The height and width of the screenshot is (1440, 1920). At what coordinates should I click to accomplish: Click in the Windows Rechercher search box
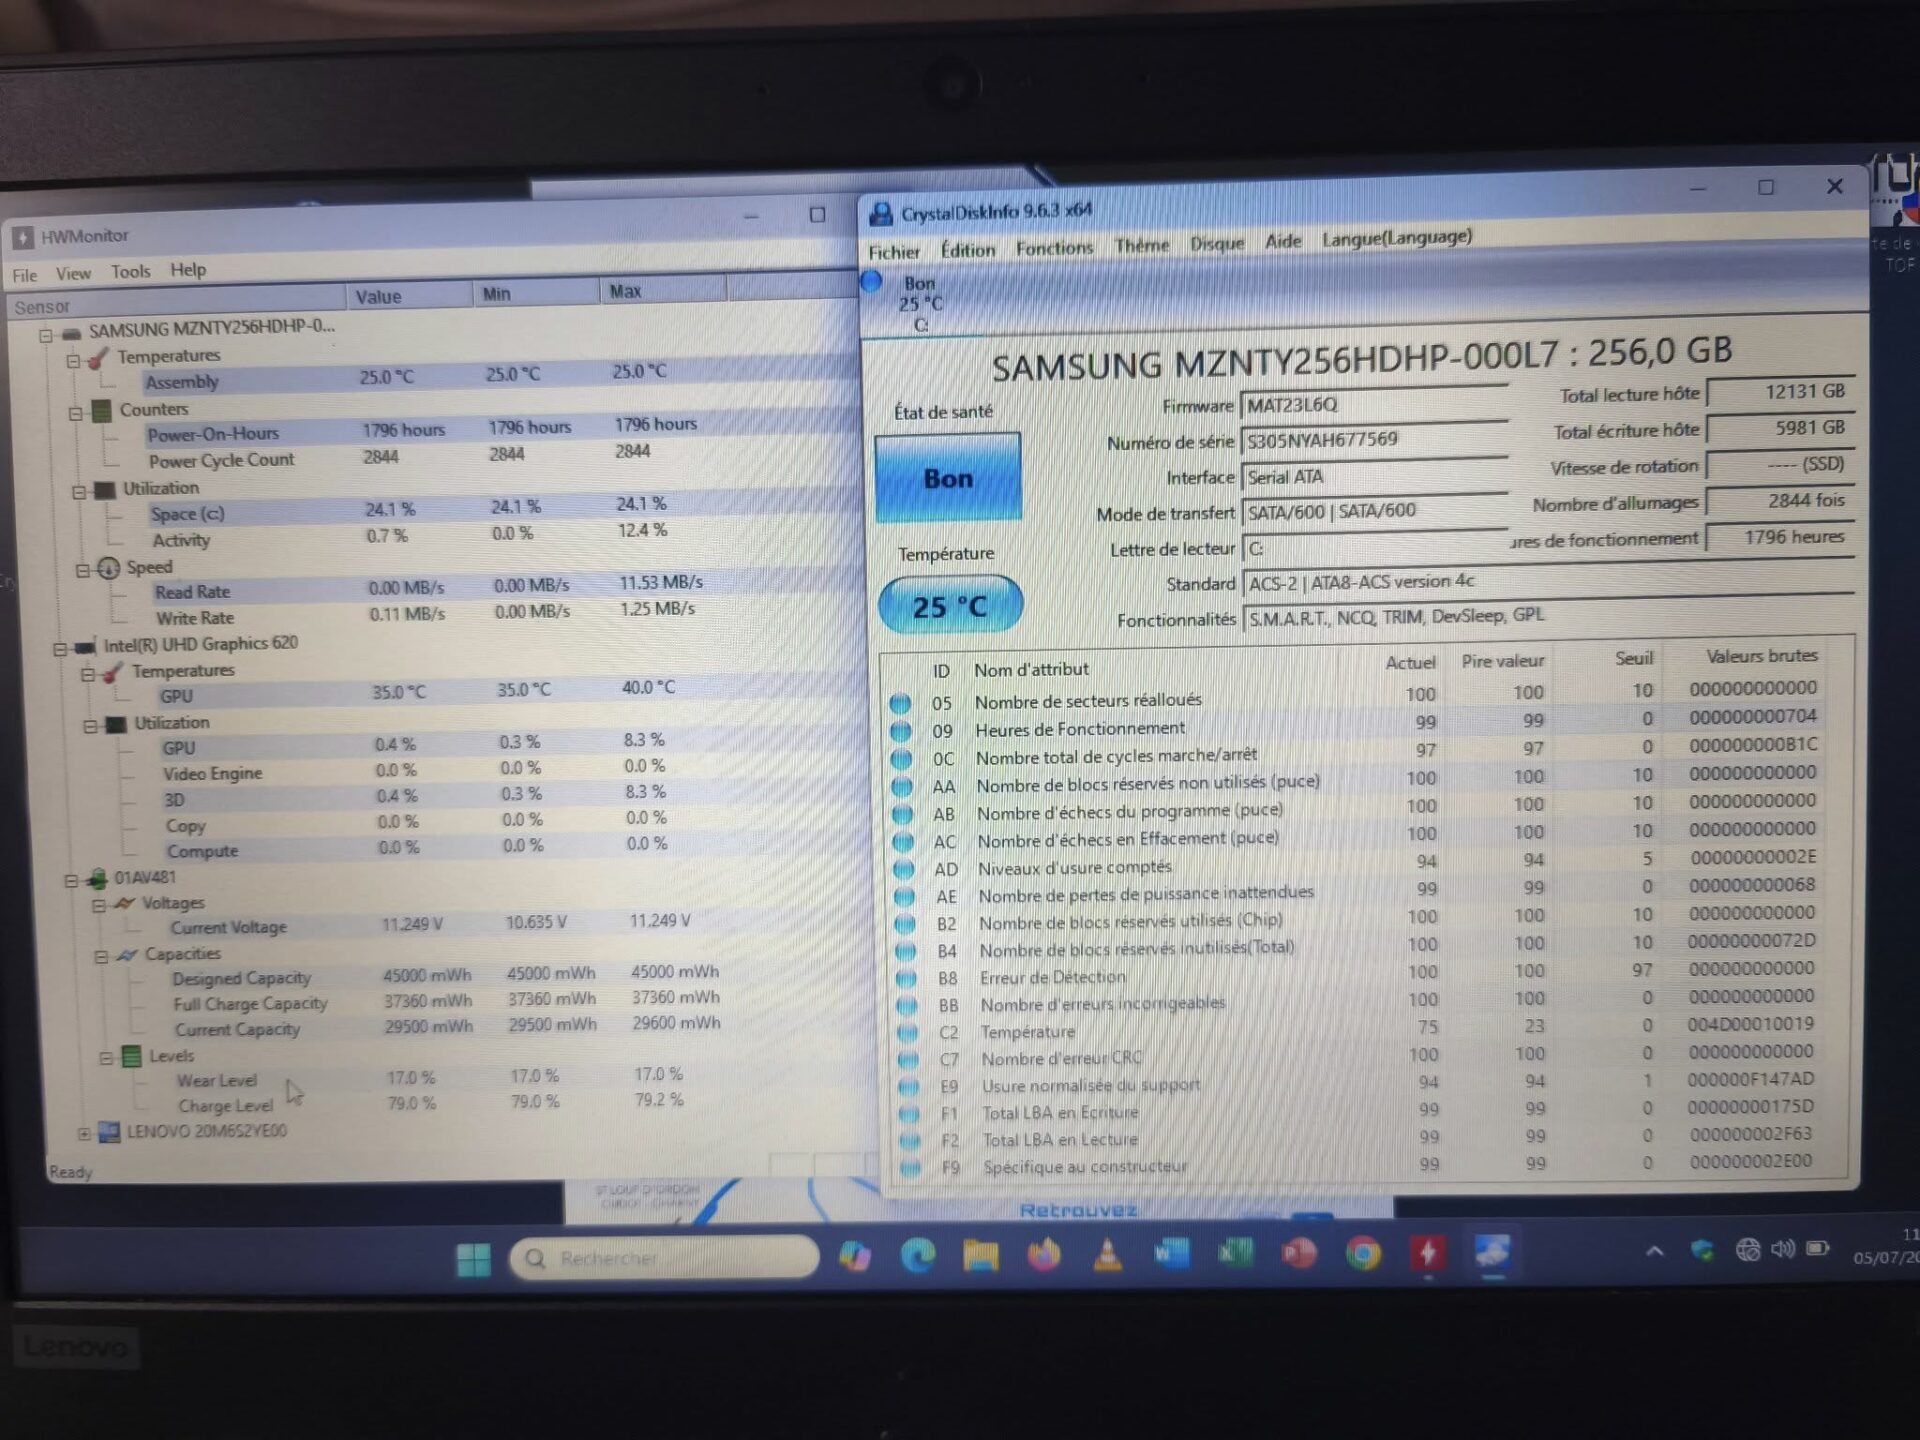tap(664, 1258)
